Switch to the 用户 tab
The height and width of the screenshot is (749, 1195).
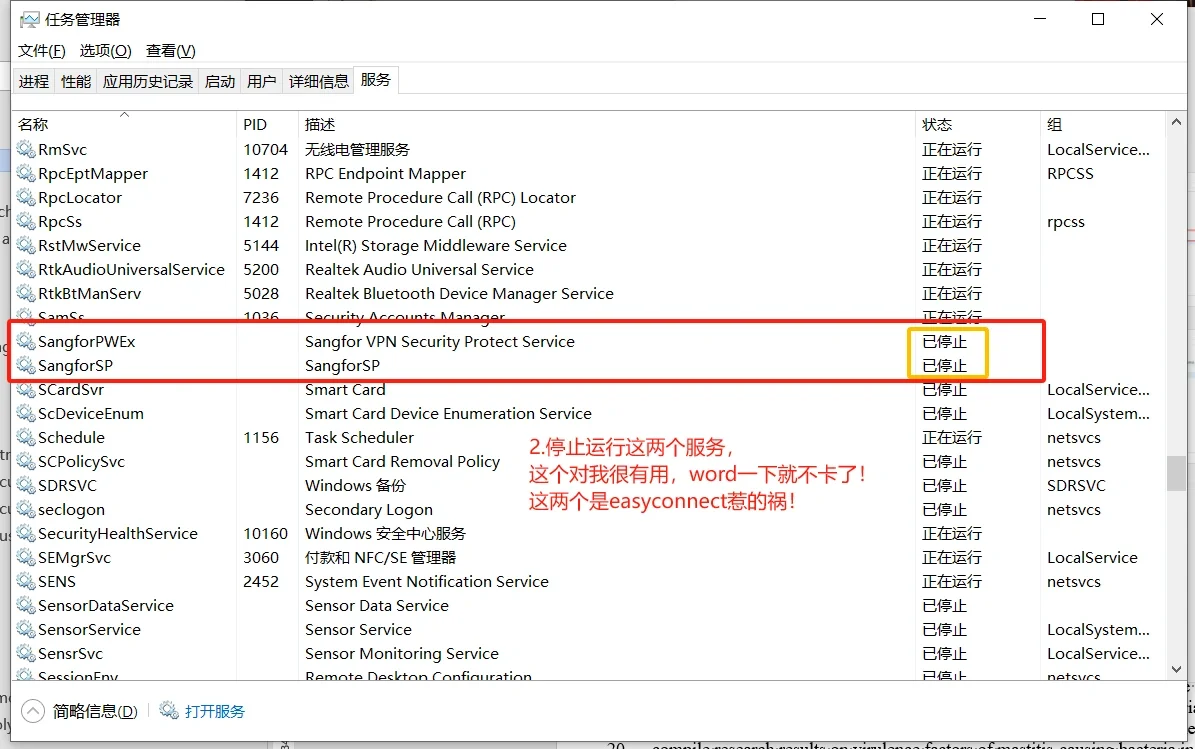point(261,82)
